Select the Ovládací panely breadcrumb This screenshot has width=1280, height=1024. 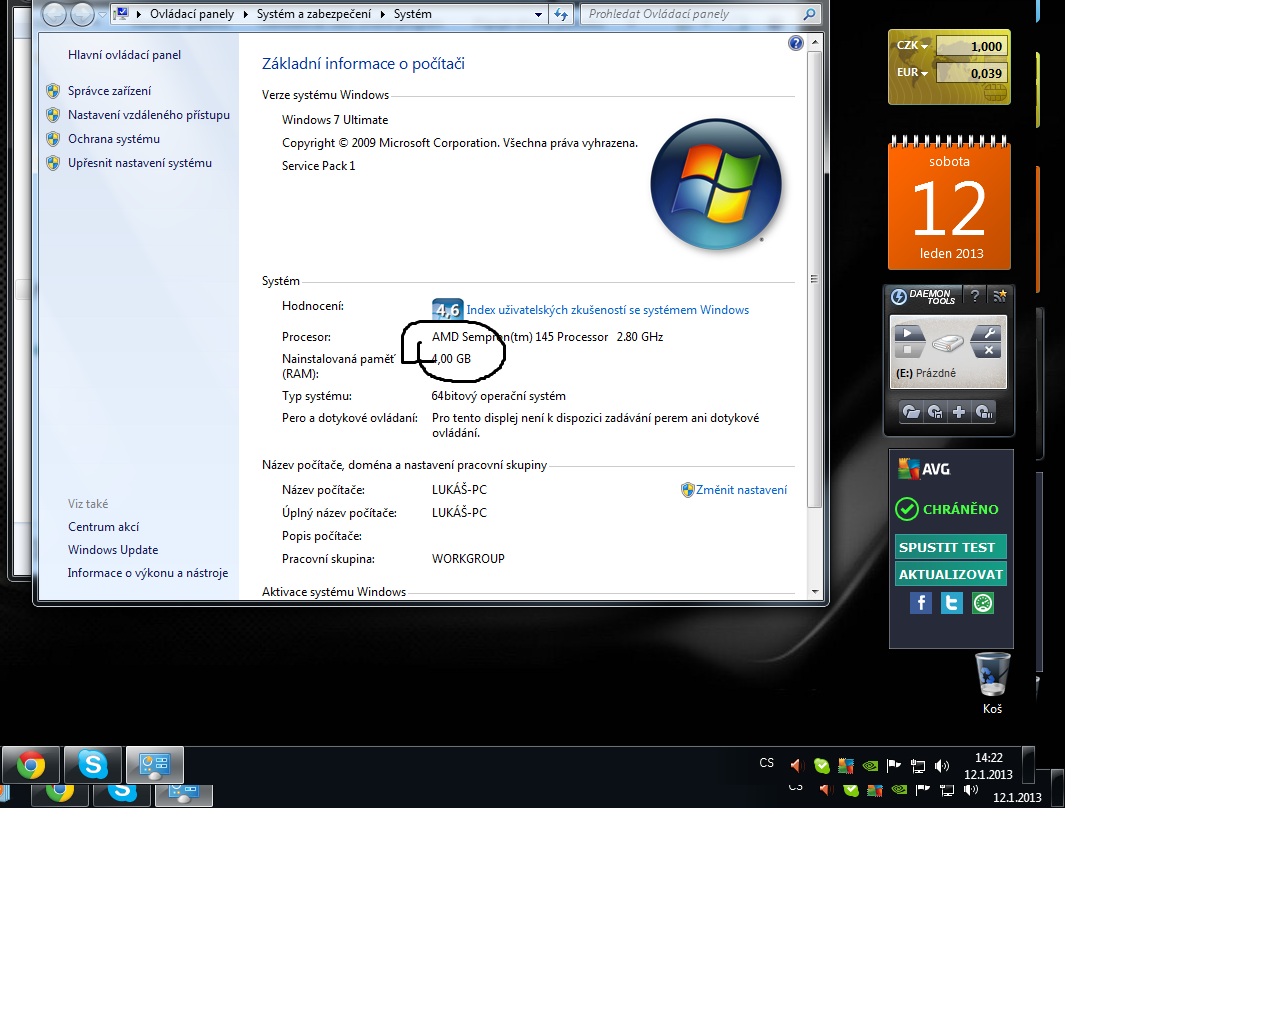coord(192,14)
